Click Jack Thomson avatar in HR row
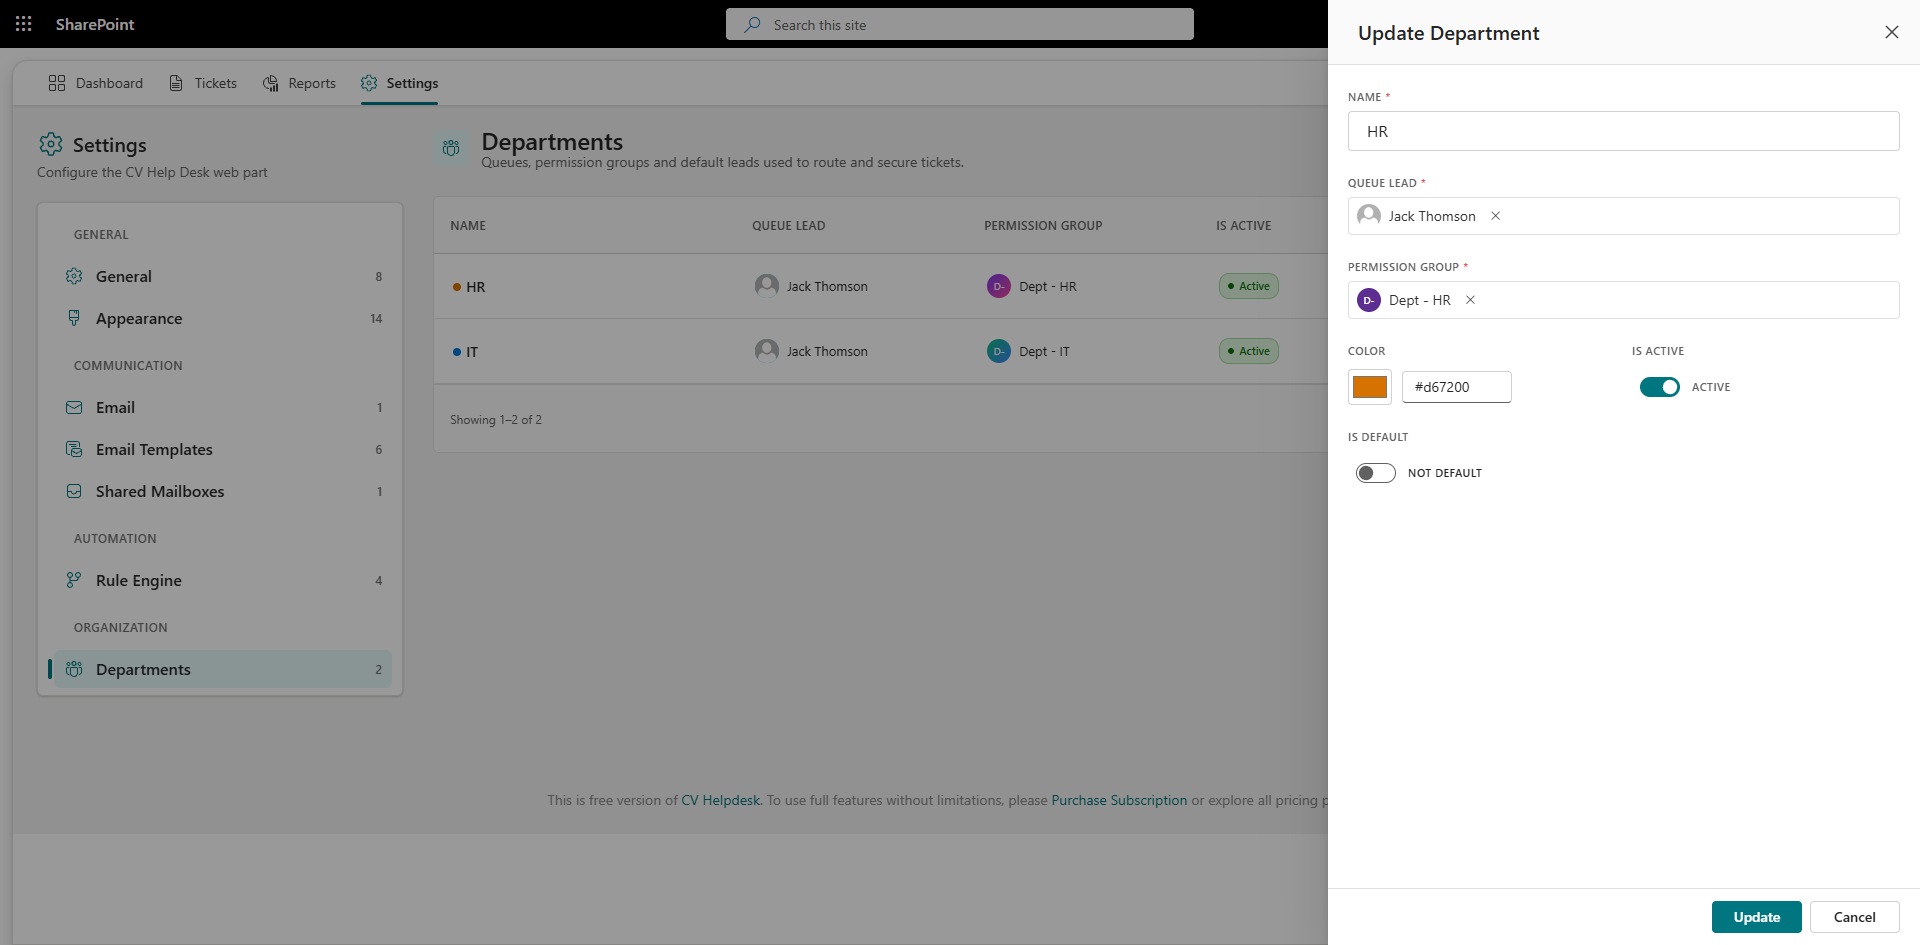1920x945 pixels. [767, 286]
